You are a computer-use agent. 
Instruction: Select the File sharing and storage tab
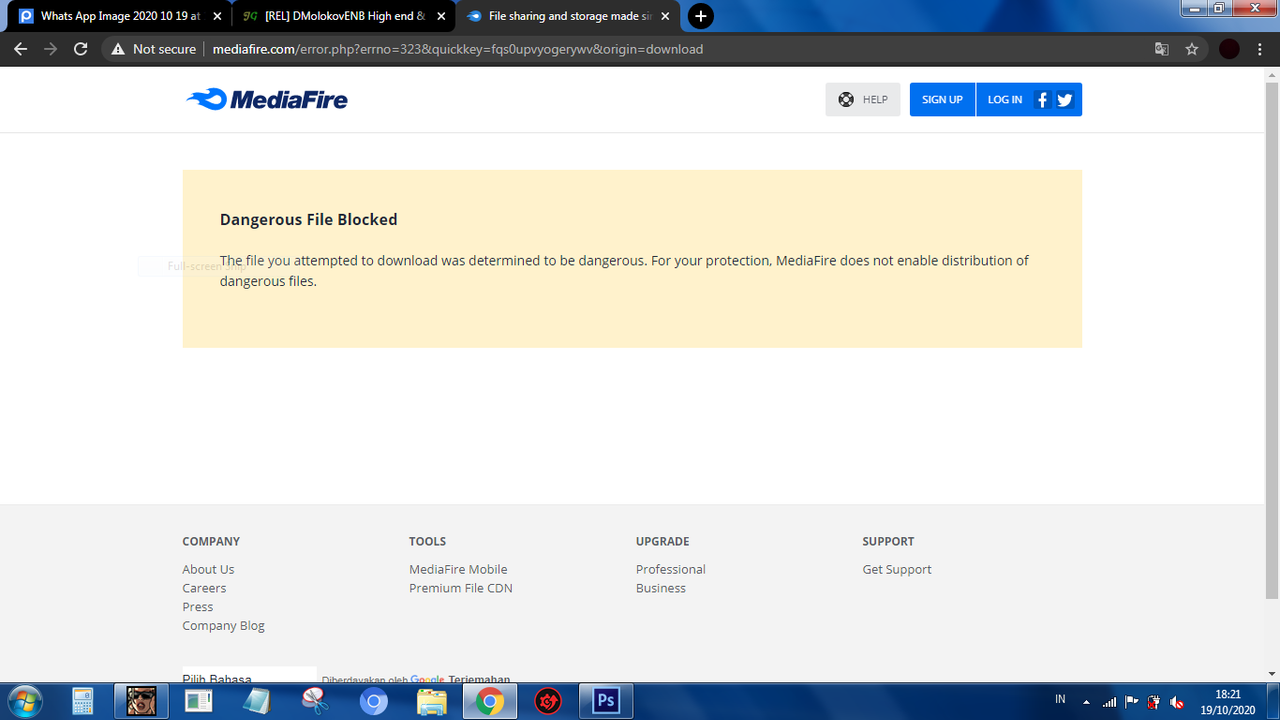pos(567,16)
